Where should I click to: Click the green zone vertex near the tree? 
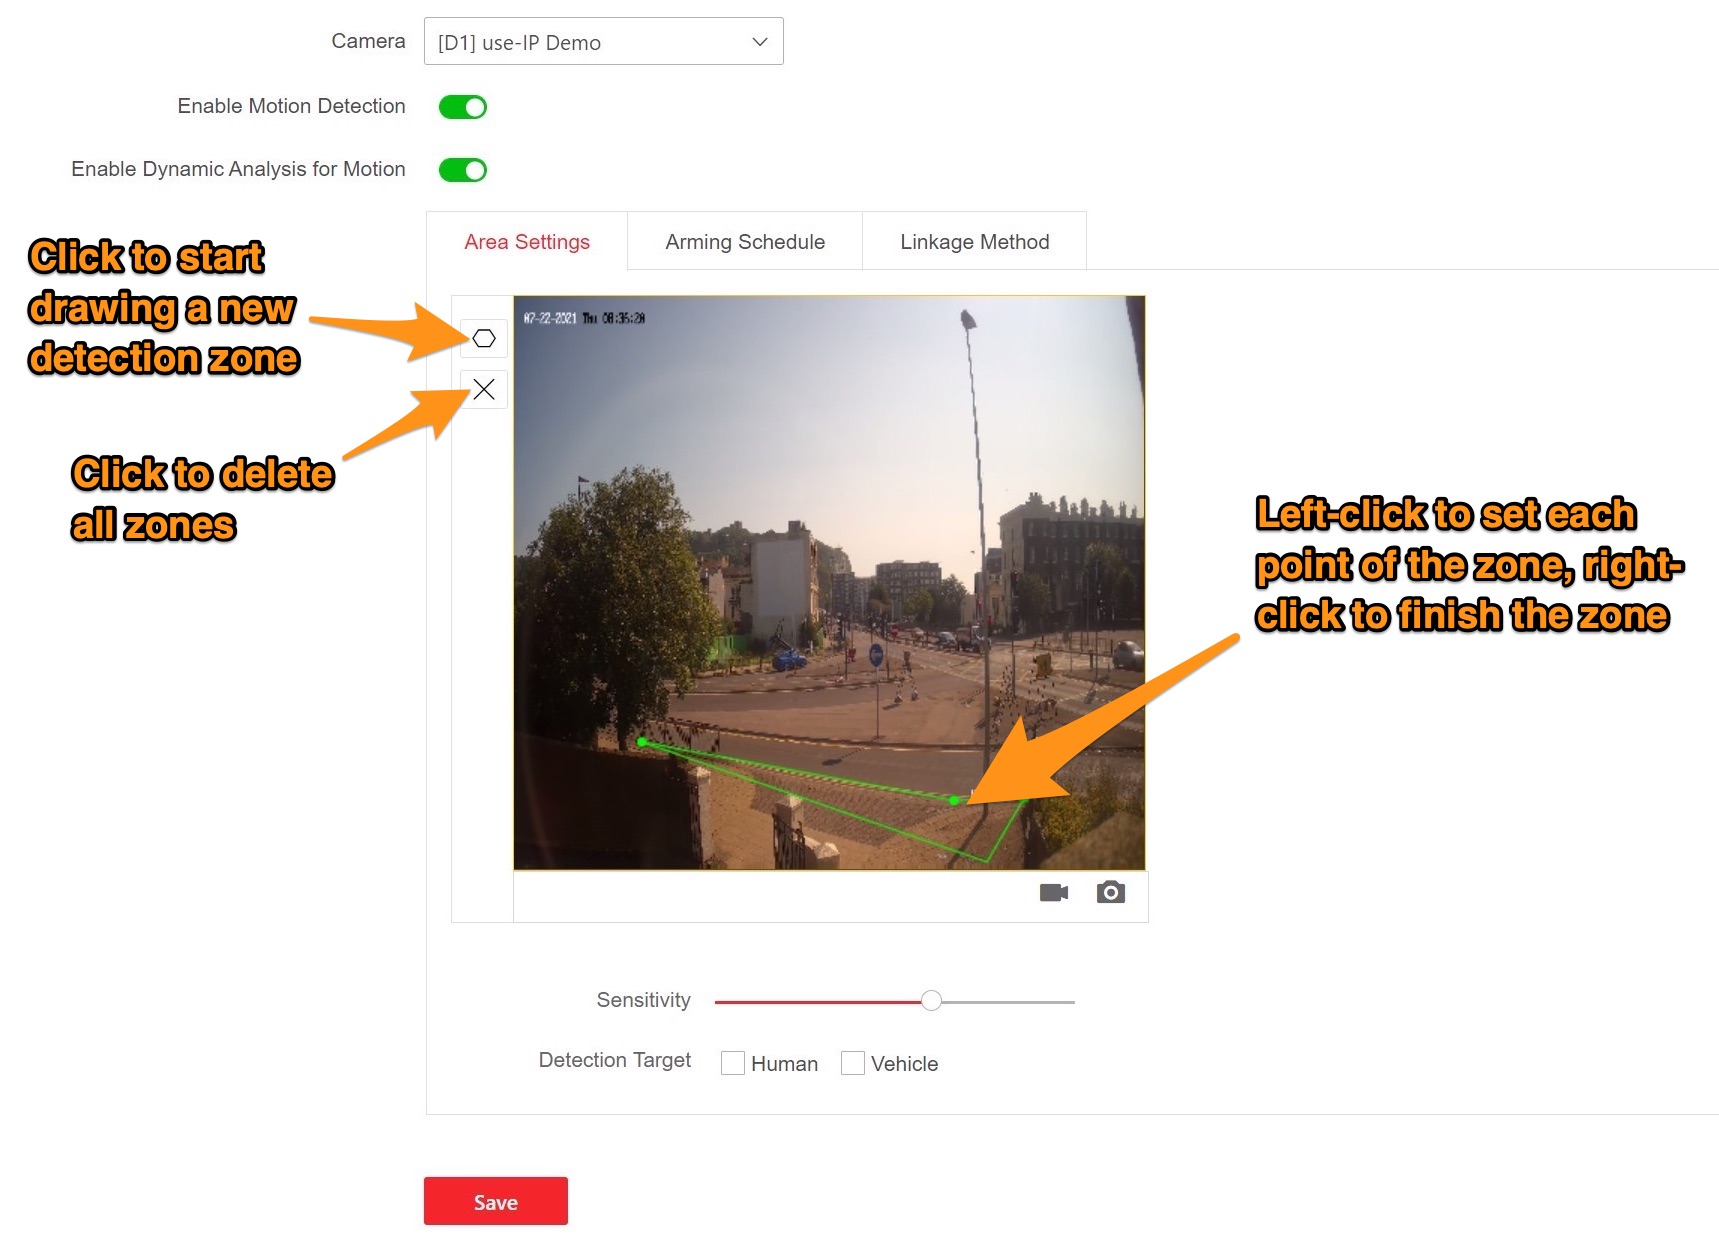(642, 742)
